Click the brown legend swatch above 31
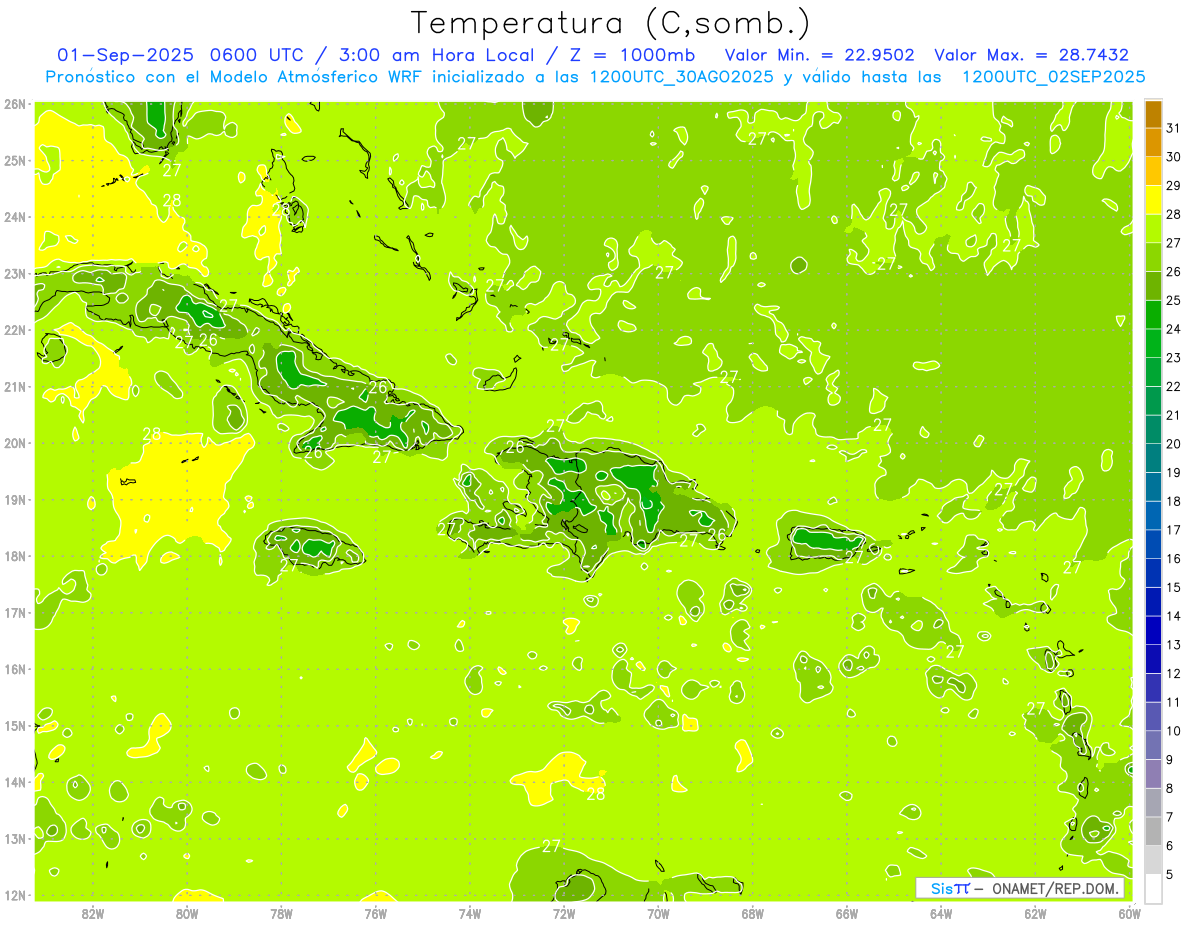This screenshot has height=927, width=1200. pos(1153,113)
